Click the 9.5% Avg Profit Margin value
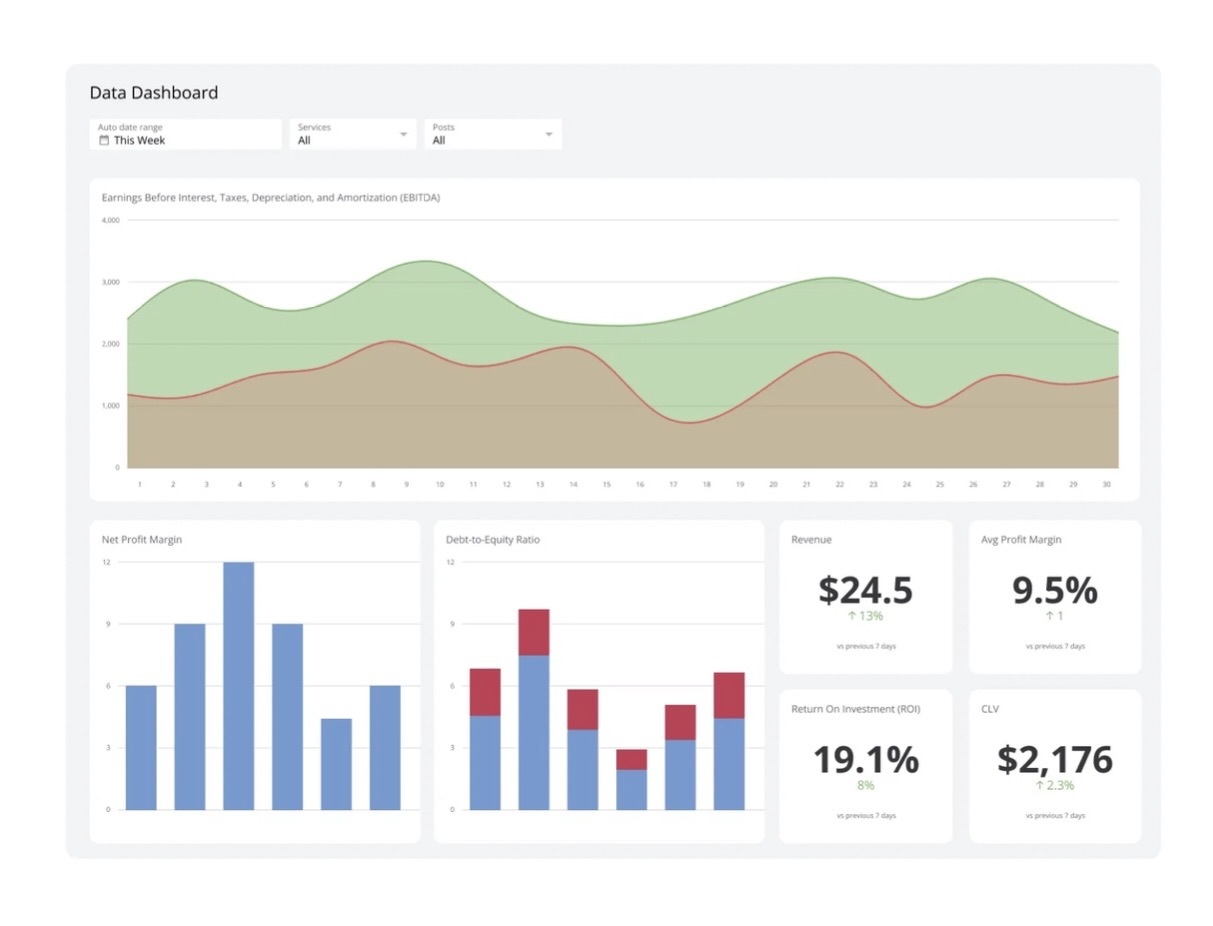1213x926 pixels. tap(1054, 590)
